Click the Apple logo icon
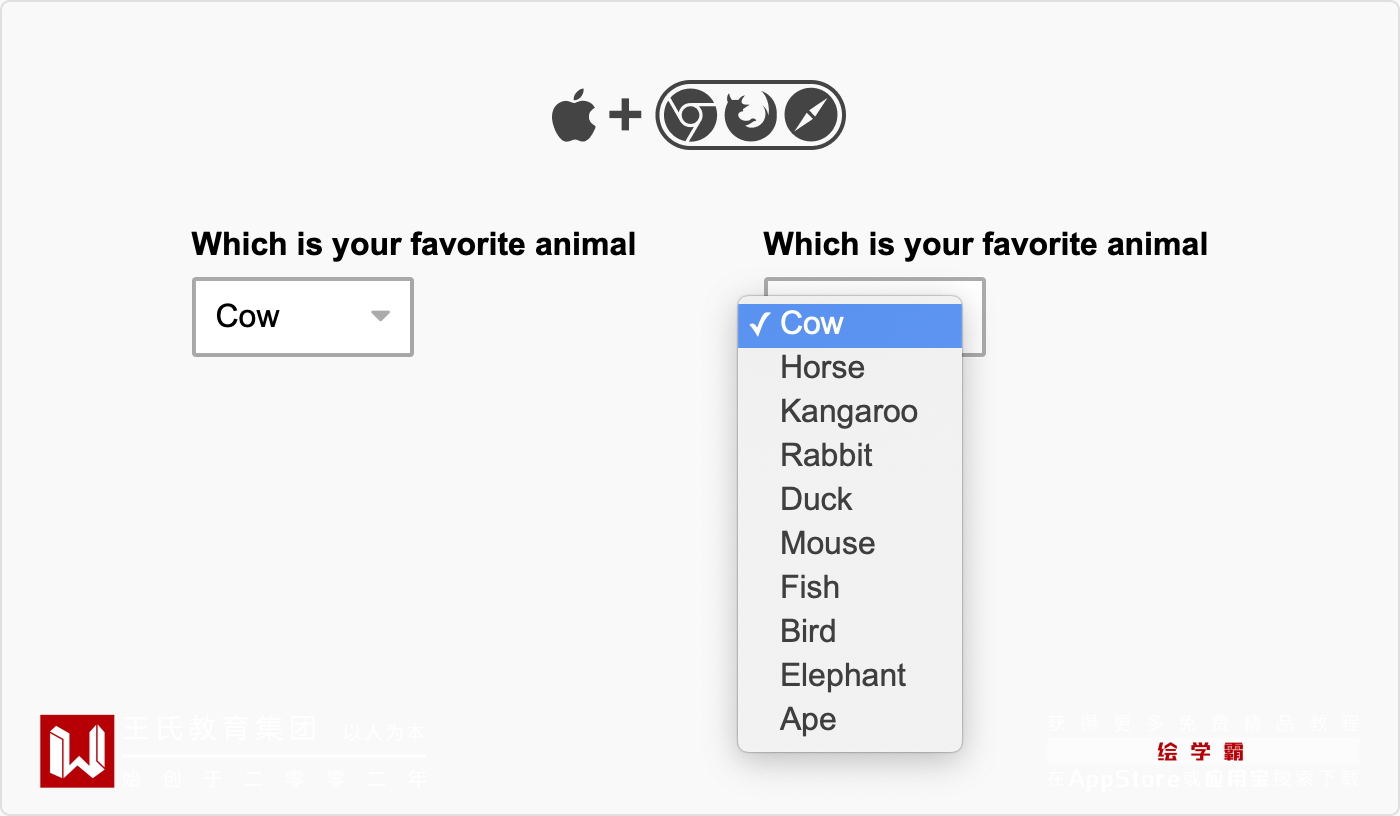 click(574, 115)
